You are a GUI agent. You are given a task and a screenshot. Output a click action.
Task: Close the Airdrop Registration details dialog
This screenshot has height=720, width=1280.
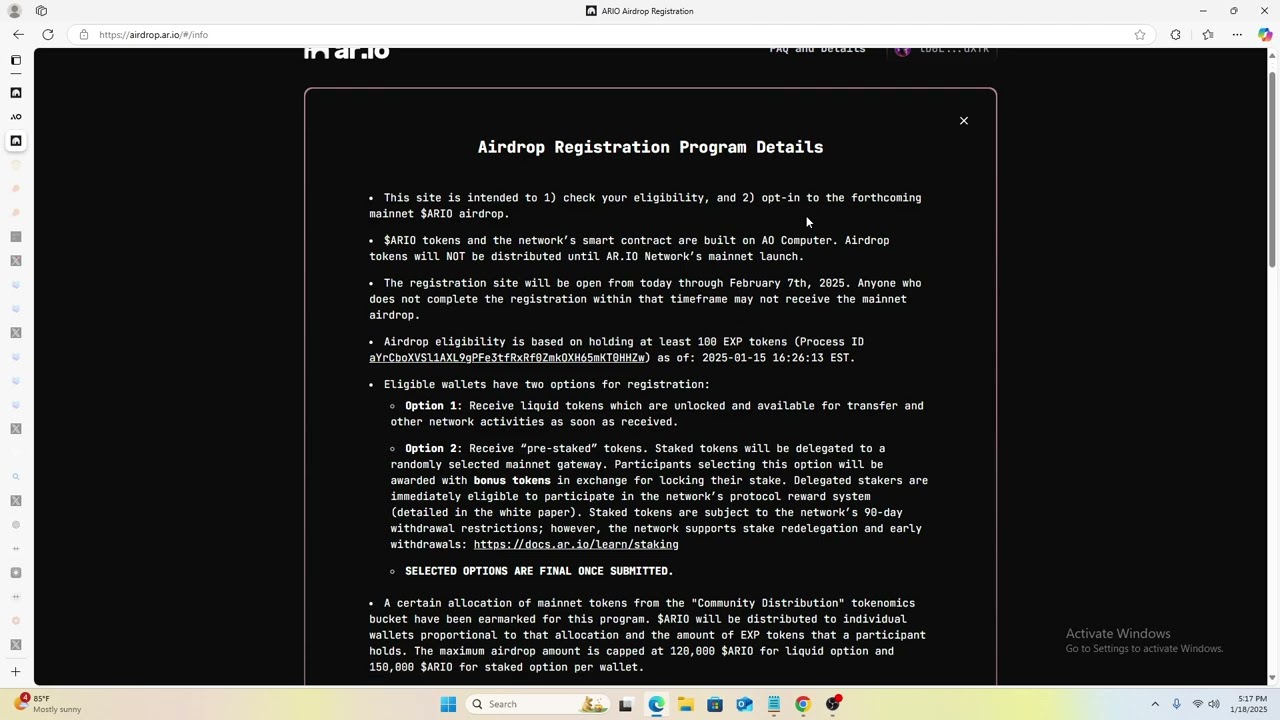pos(964,121)
